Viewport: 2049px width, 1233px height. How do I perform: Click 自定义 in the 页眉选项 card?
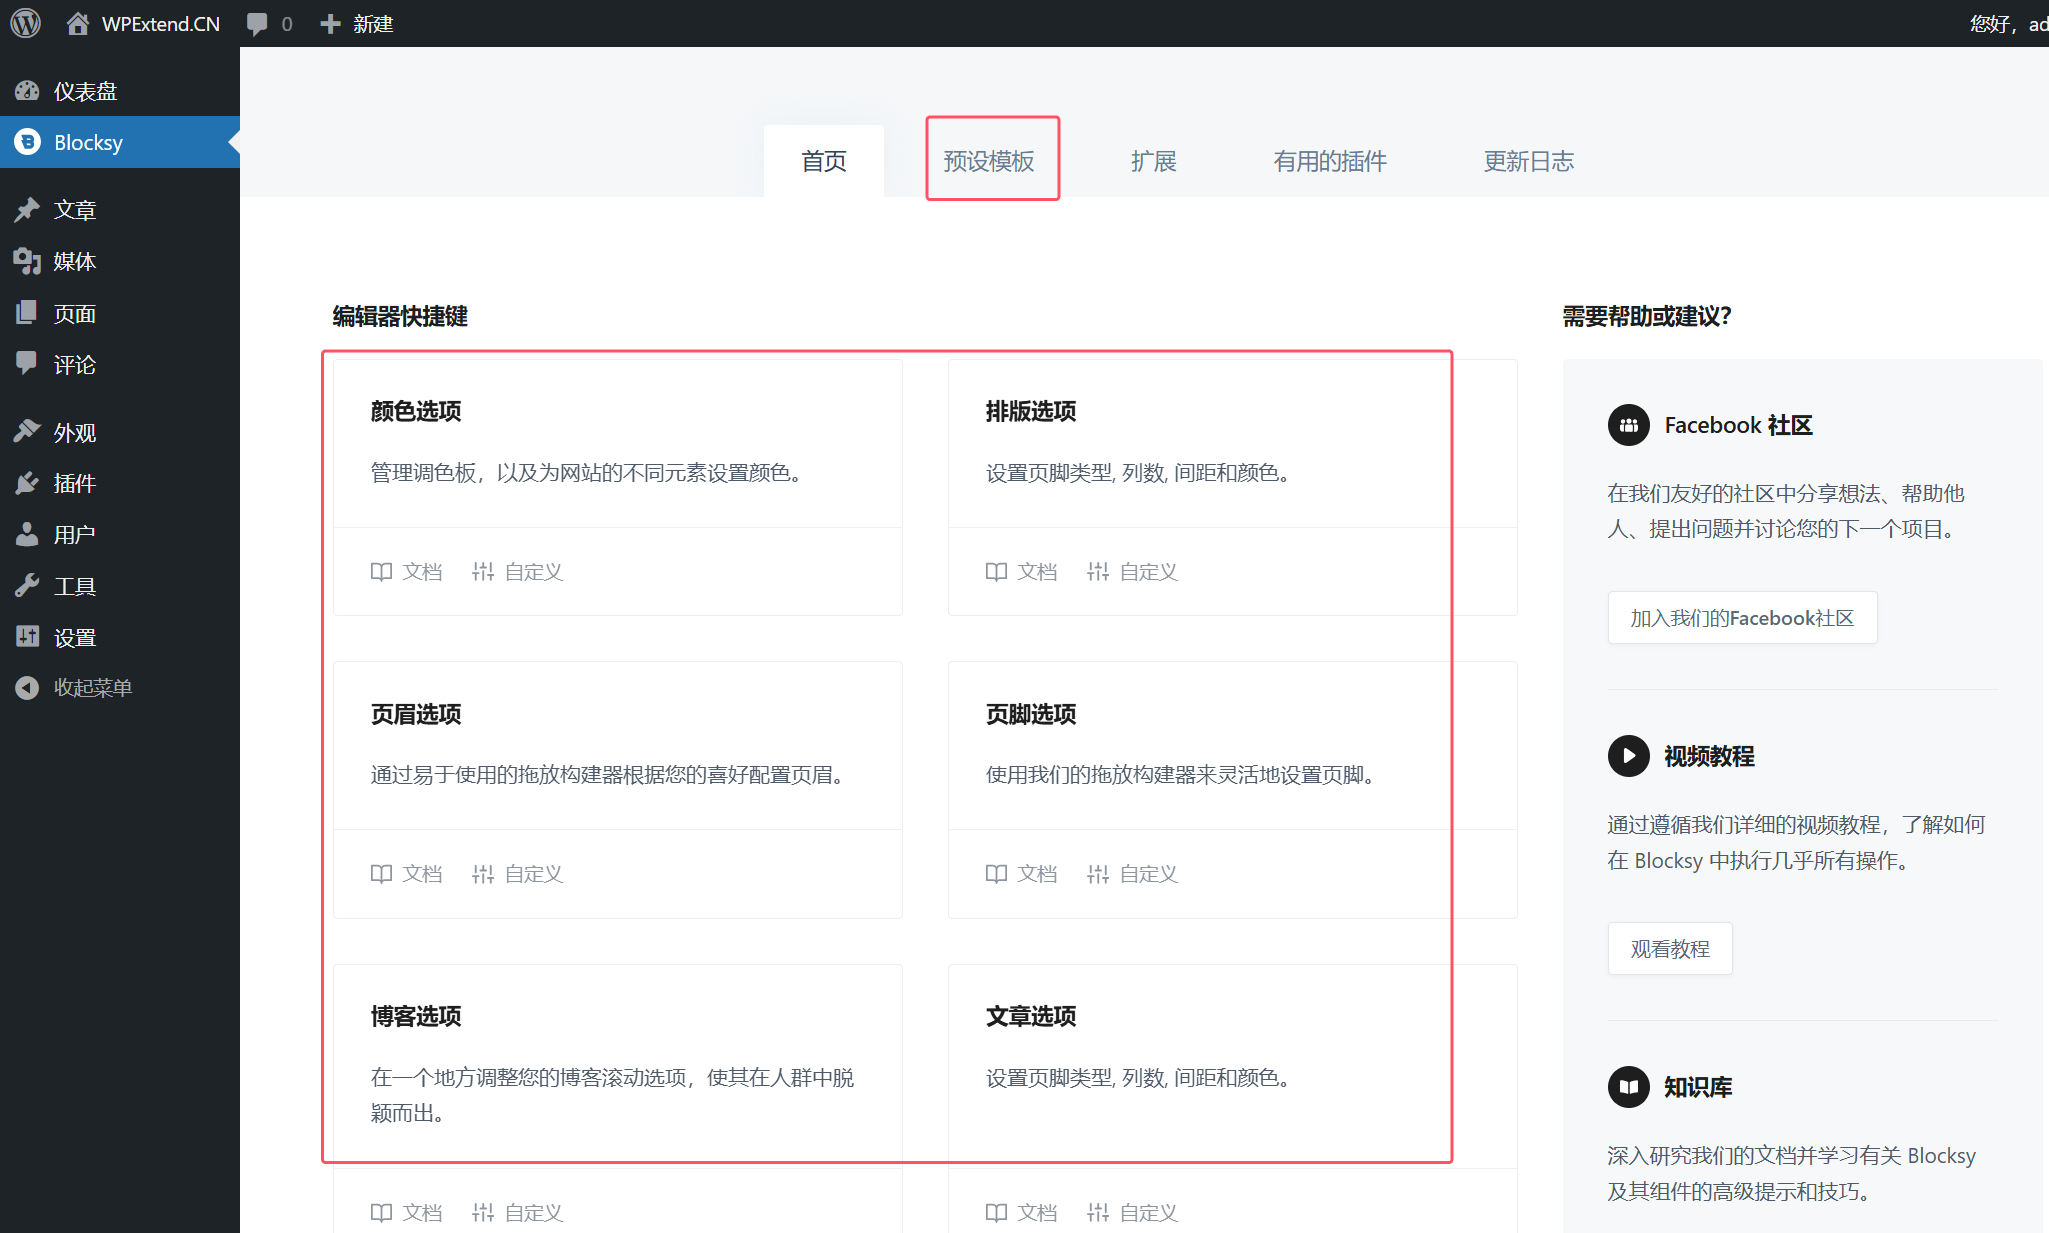pos(518,874)
